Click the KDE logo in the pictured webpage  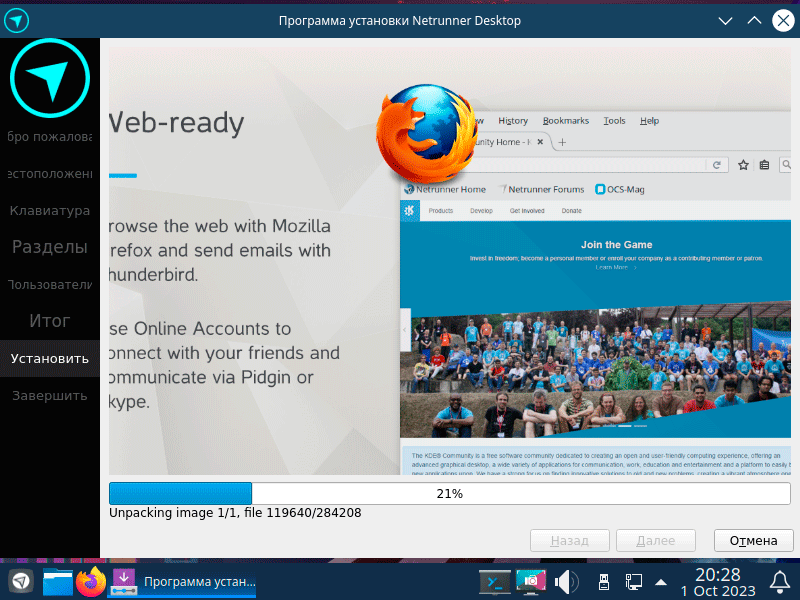click(x=410, y=211)
